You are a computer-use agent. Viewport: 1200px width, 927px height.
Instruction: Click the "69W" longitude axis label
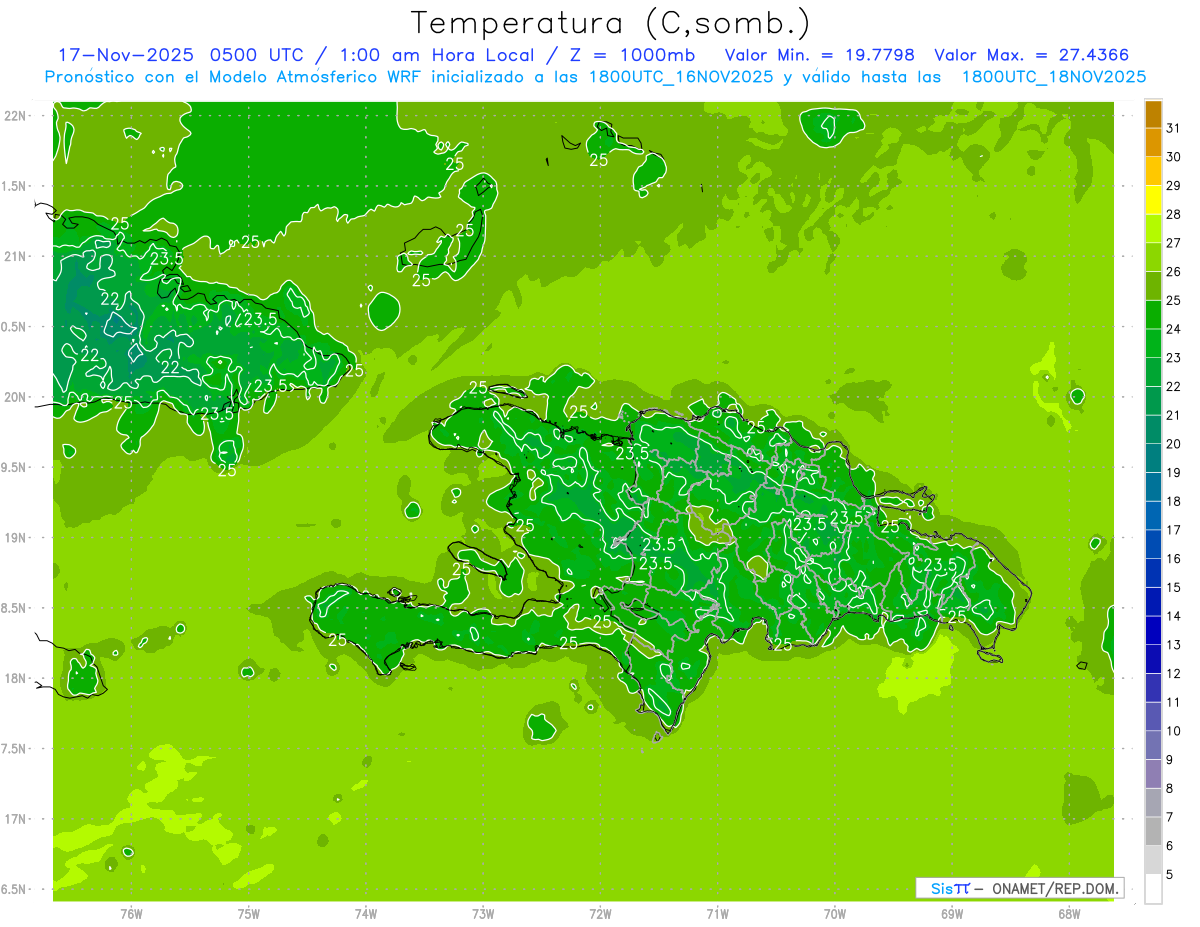pyautogui.click(x=952, y=914)
